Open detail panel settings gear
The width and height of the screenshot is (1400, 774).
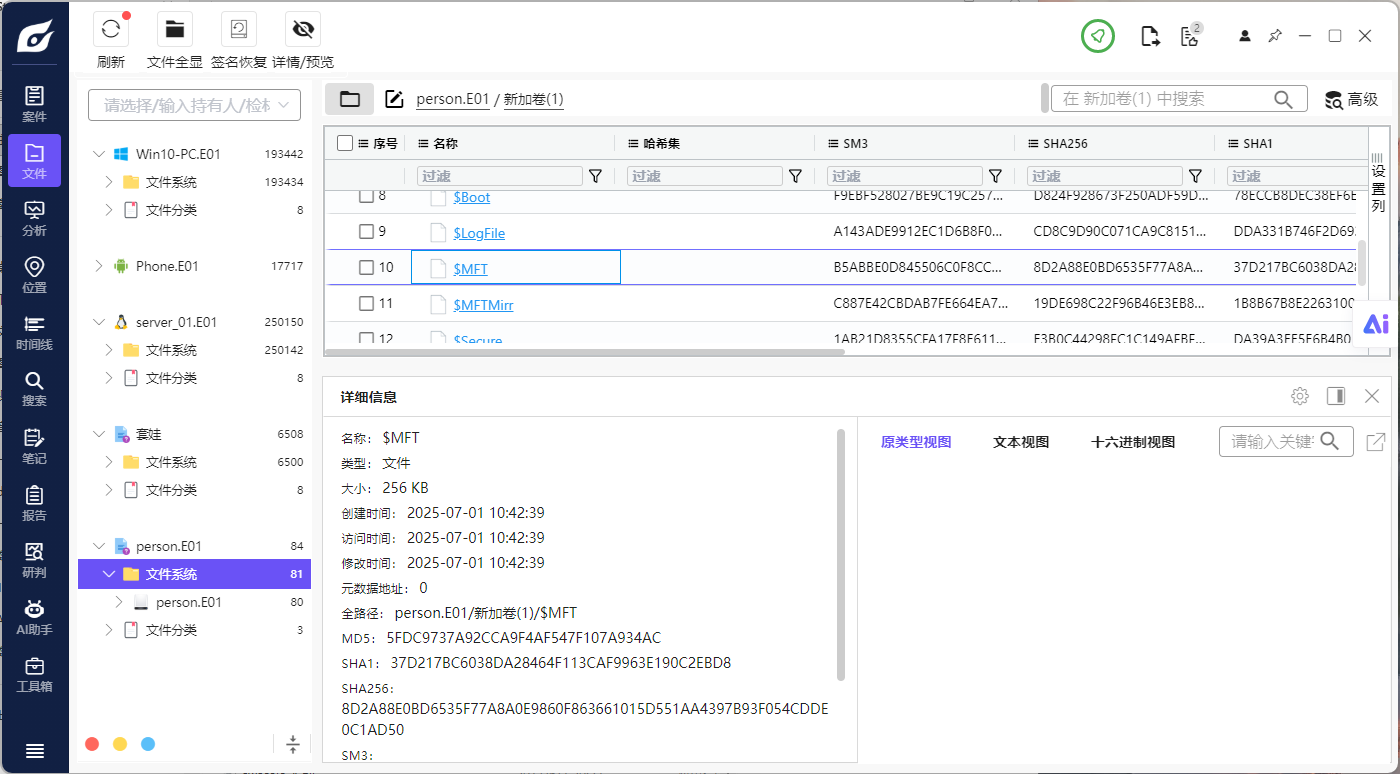[x=1300, y=396]
